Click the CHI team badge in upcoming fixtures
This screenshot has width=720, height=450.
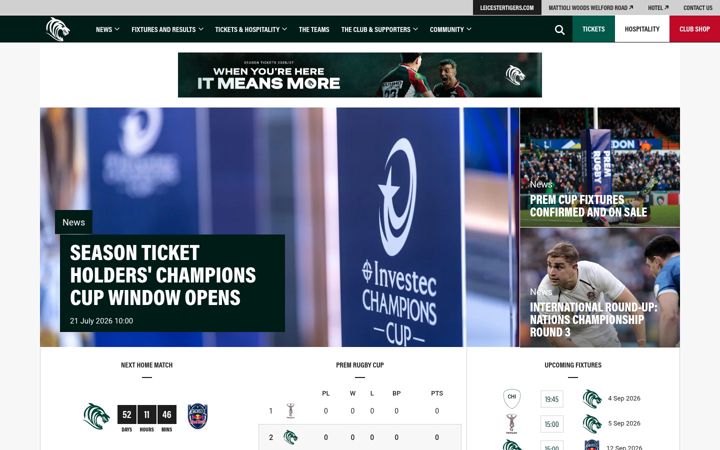512,398
